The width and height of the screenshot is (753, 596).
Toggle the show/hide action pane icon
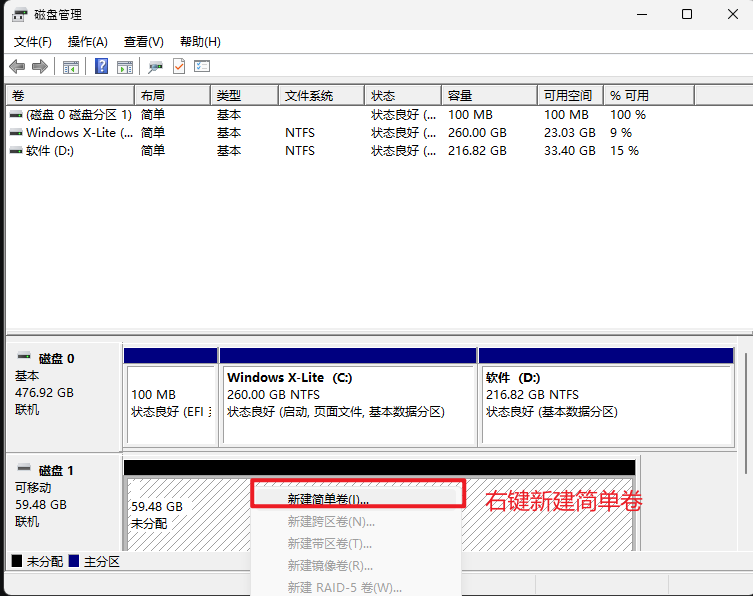point(125,67)
